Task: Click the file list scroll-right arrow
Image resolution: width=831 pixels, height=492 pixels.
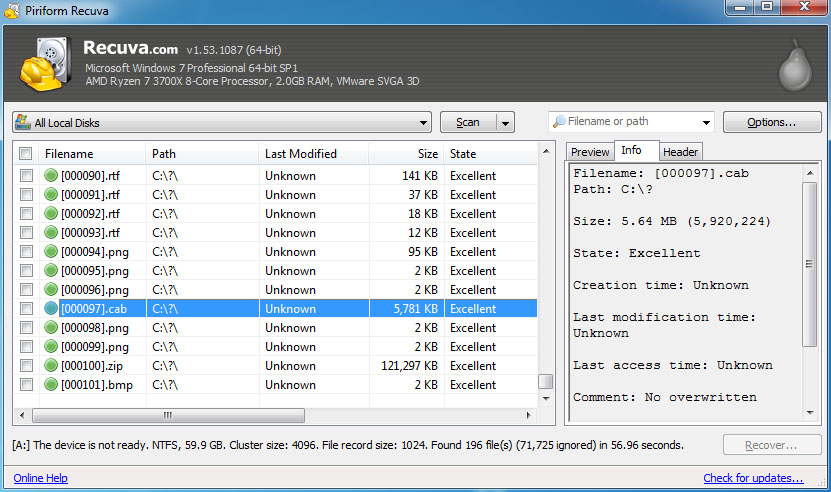Action: pyautogui.click(x=528, y=415)
